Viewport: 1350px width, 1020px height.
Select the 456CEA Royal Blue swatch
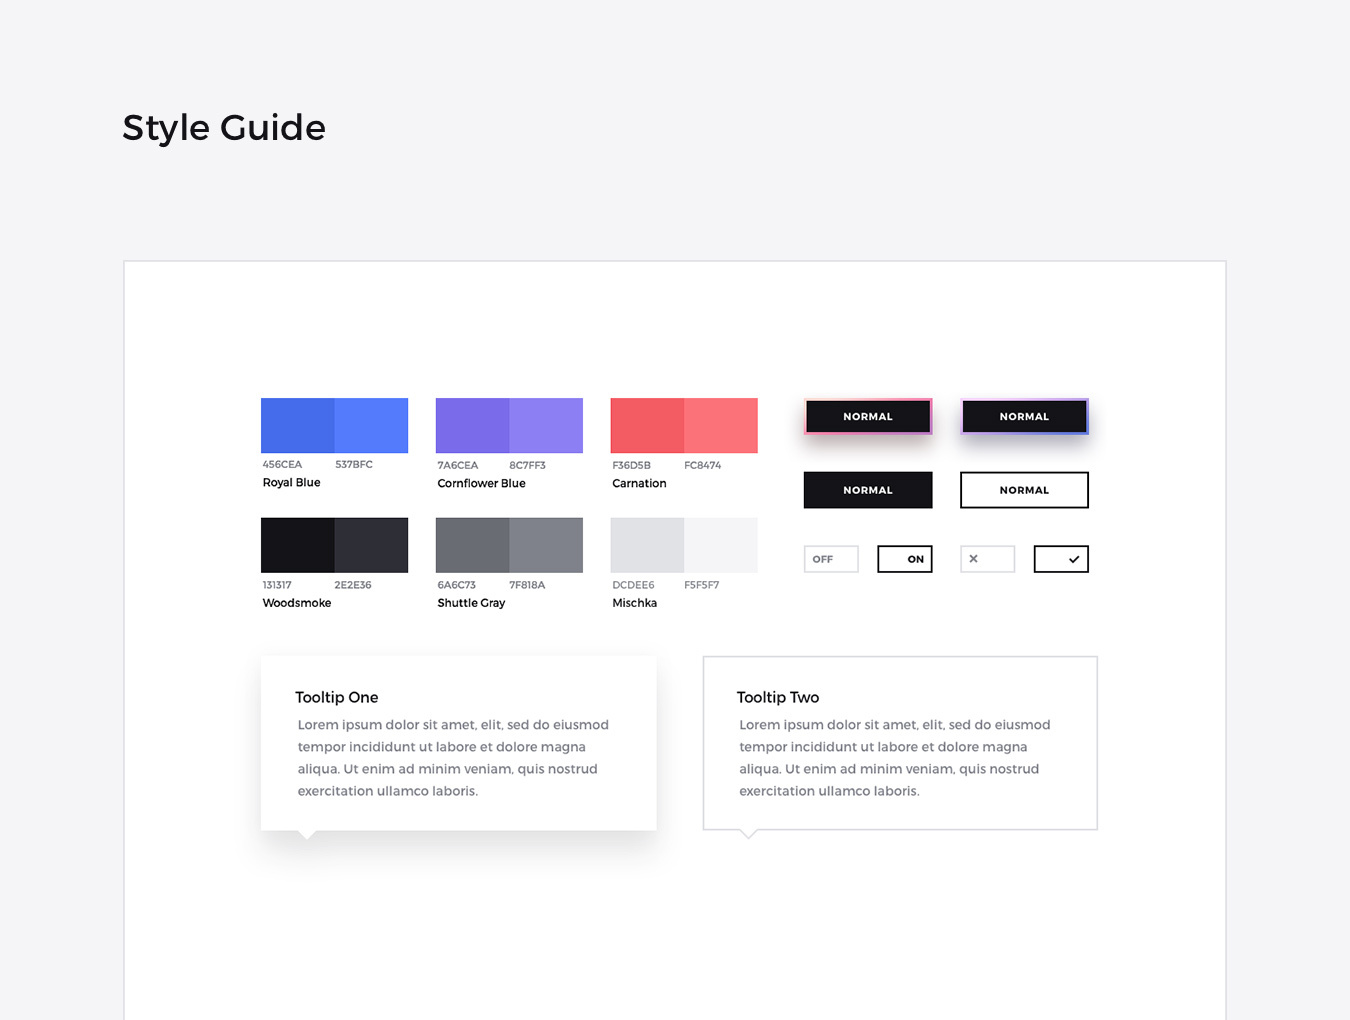(297, 425)
